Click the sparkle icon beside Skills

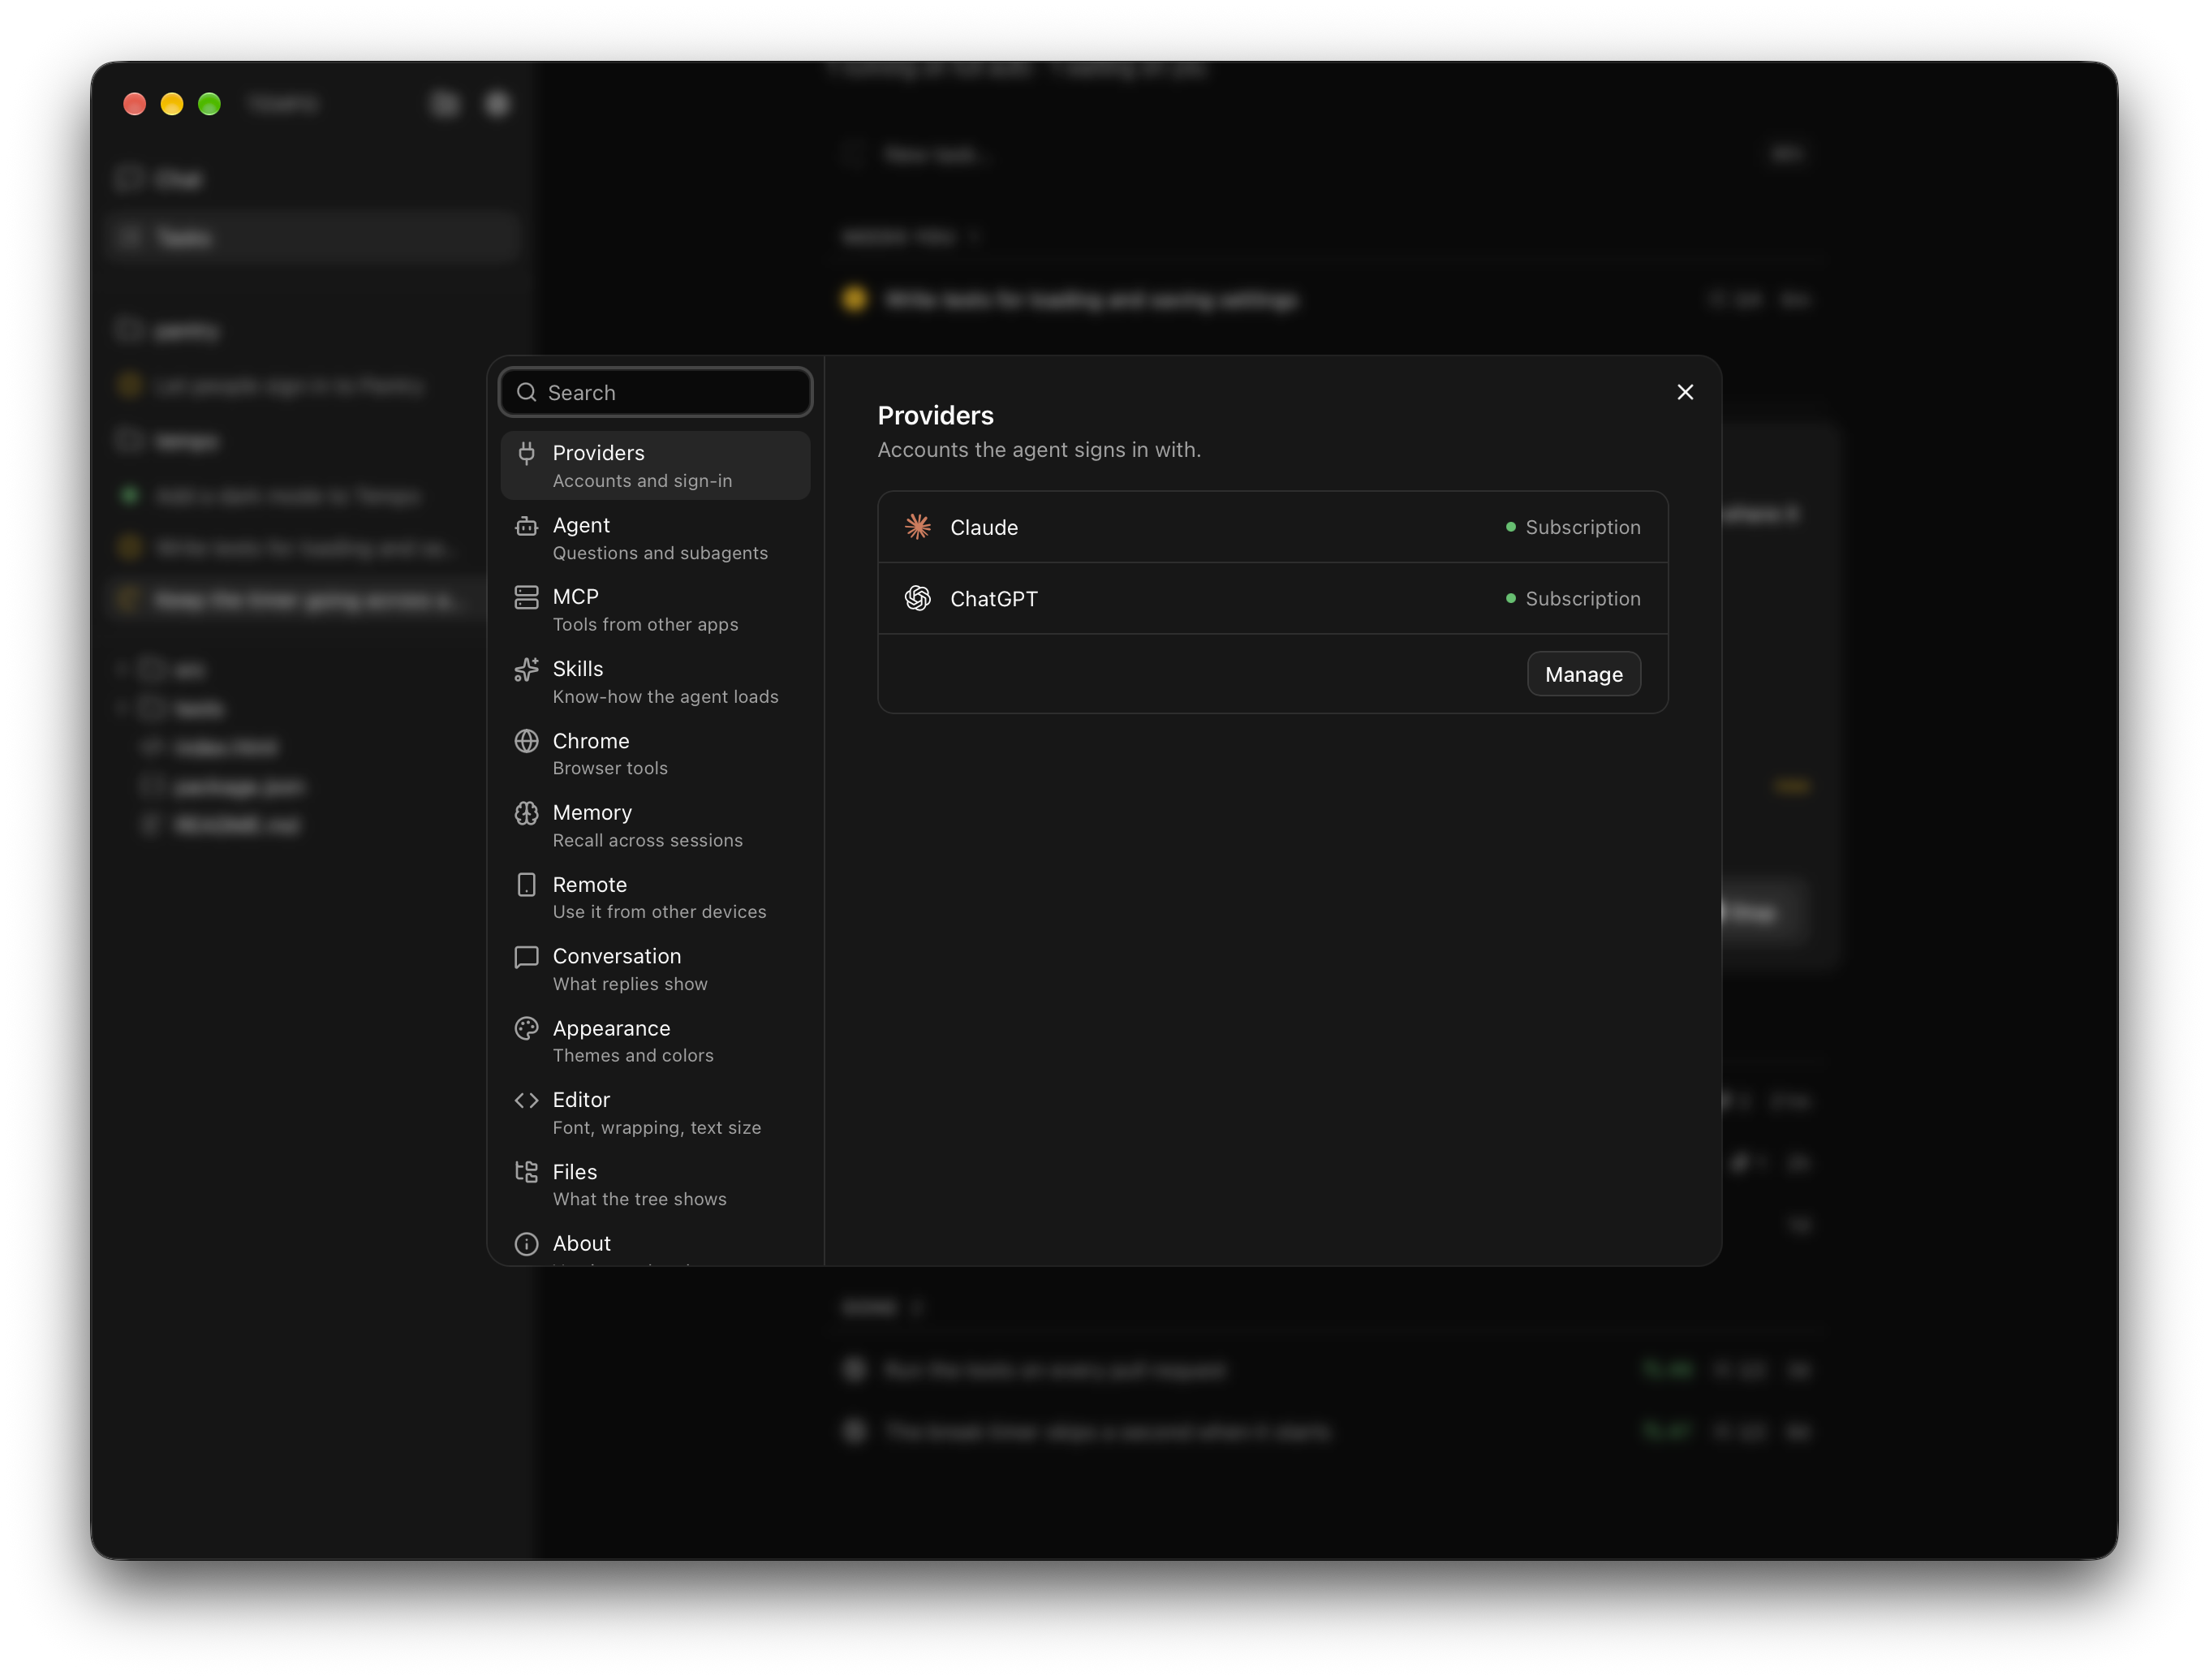click(526, 669)
